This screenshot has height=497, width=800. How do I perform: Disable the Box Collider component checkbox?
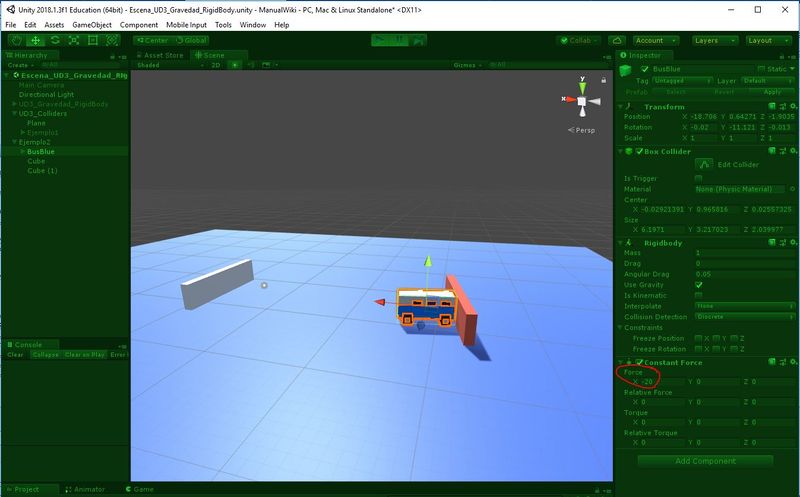[639, 151]
